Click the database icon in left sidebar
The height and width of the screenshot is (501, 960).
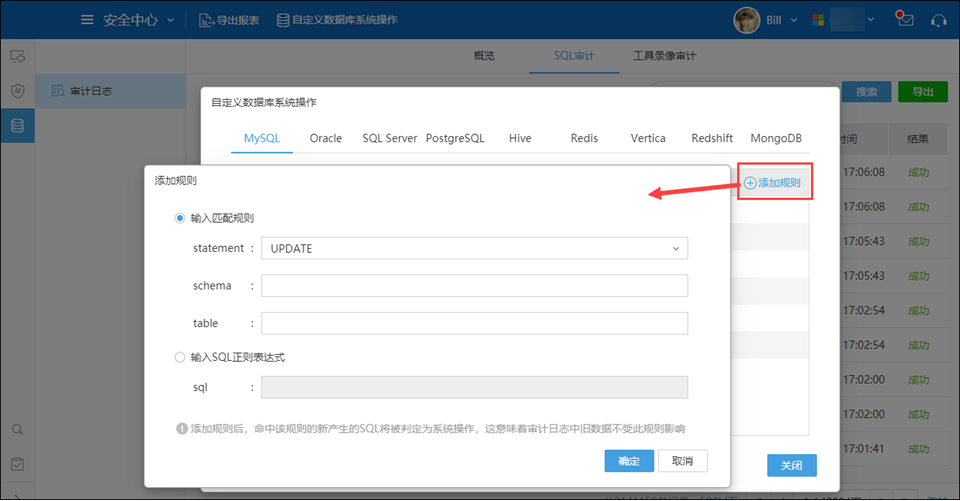tap(17, 125)
